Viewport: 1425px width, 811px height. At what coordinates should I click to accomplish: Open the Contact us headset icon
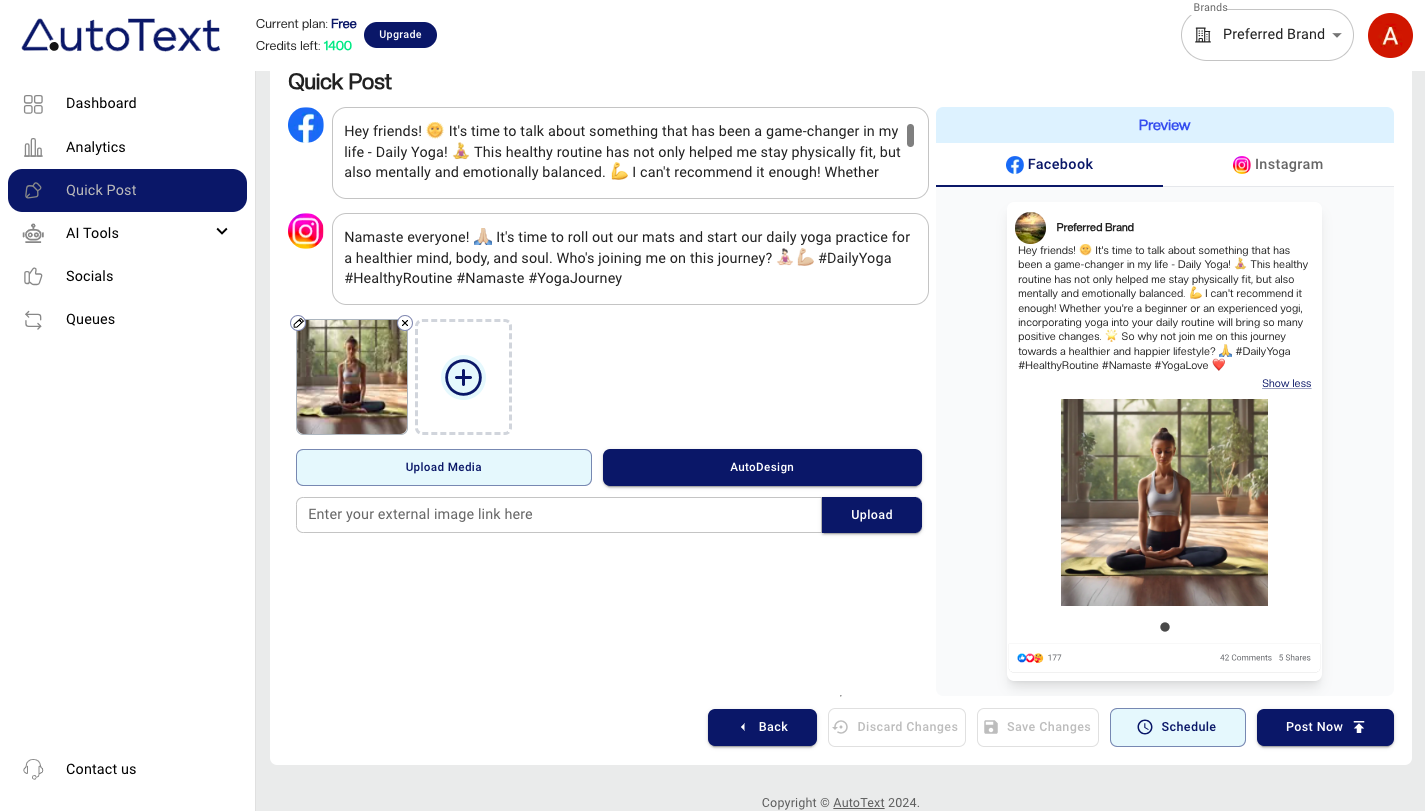pyautogui.click(x=33, y=769)
